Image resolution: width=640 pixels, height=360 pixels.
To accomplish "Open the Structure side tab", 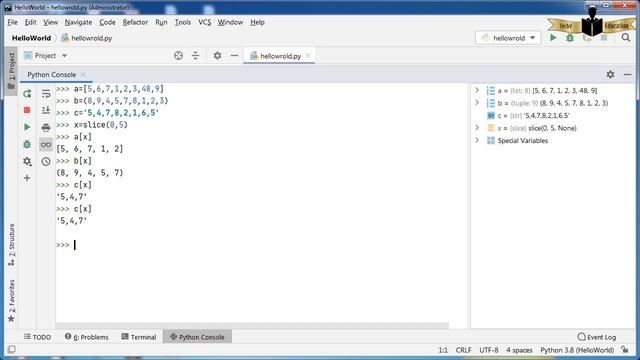I will pyautogui.click(x=11, y=245).
